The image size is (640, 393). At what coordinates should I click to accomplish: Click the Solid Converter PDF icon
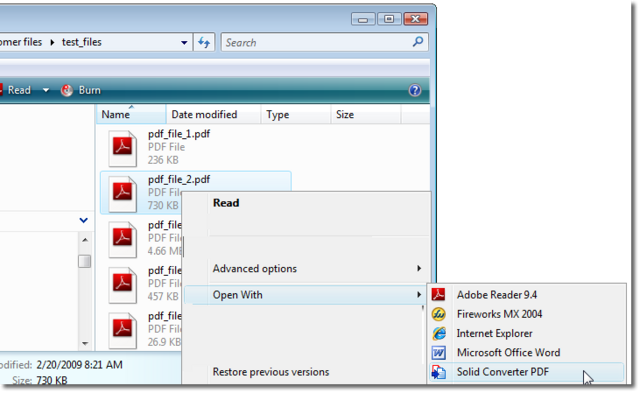click(x=439, y=372)
